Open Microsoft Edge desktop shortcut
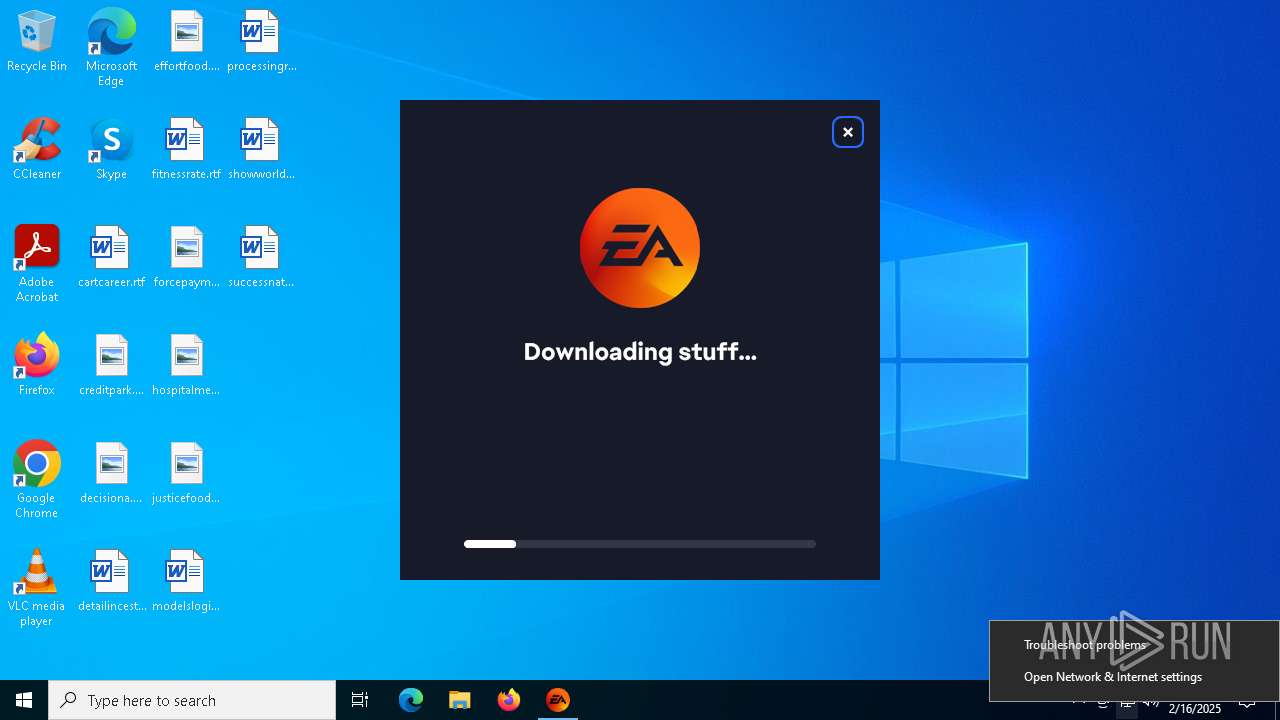1280x720 pixels. click(111, 48)
